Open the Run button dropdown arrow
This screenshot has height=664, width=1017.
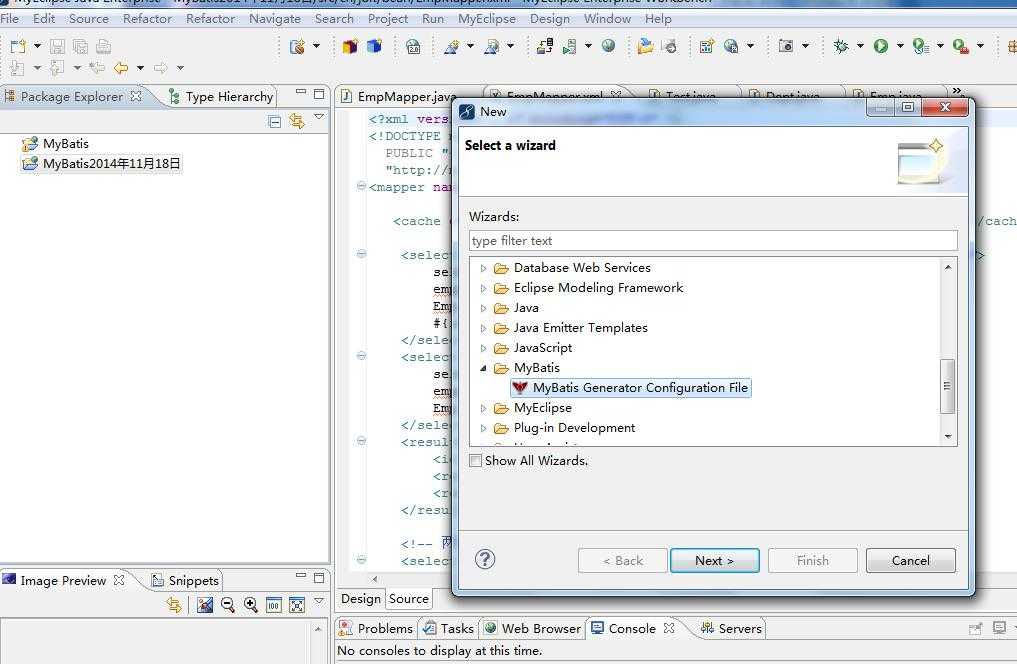coord(900,46)
